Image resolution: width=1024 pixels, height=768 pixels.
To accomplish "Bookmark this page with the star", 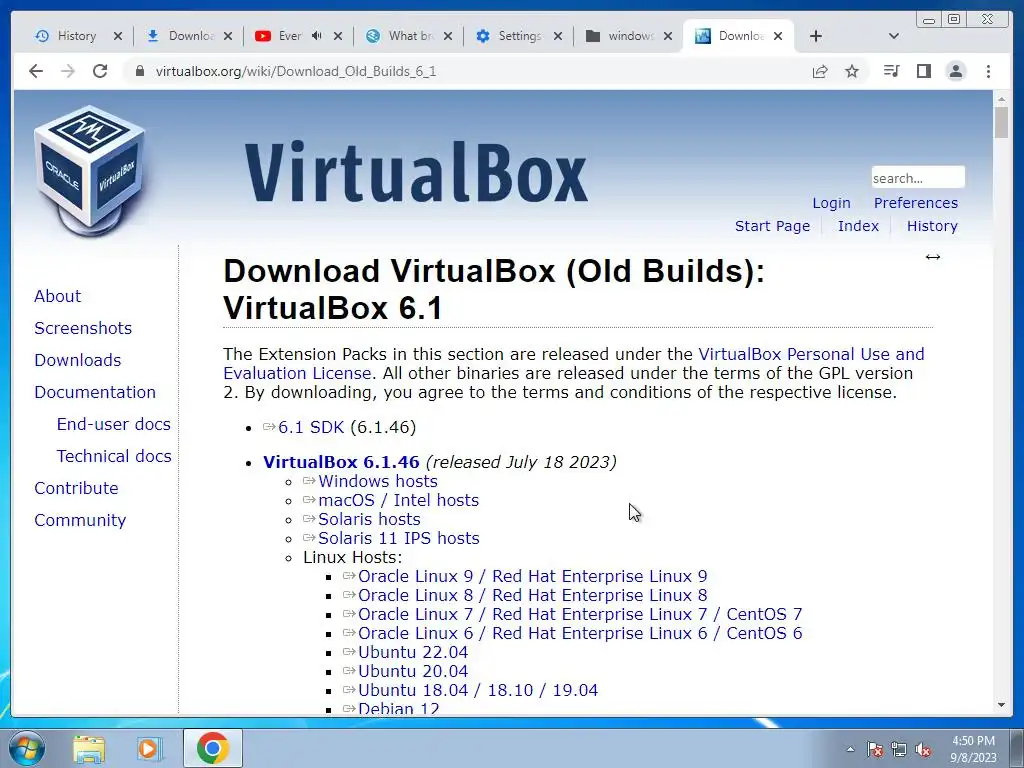I will (x=852, y=71).
